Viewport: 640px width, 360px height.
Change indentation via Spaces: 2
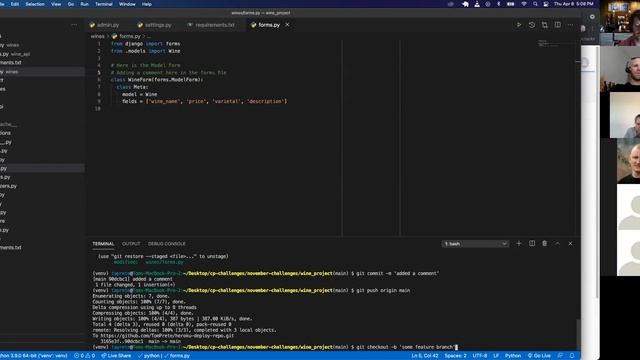pos(456,356)
